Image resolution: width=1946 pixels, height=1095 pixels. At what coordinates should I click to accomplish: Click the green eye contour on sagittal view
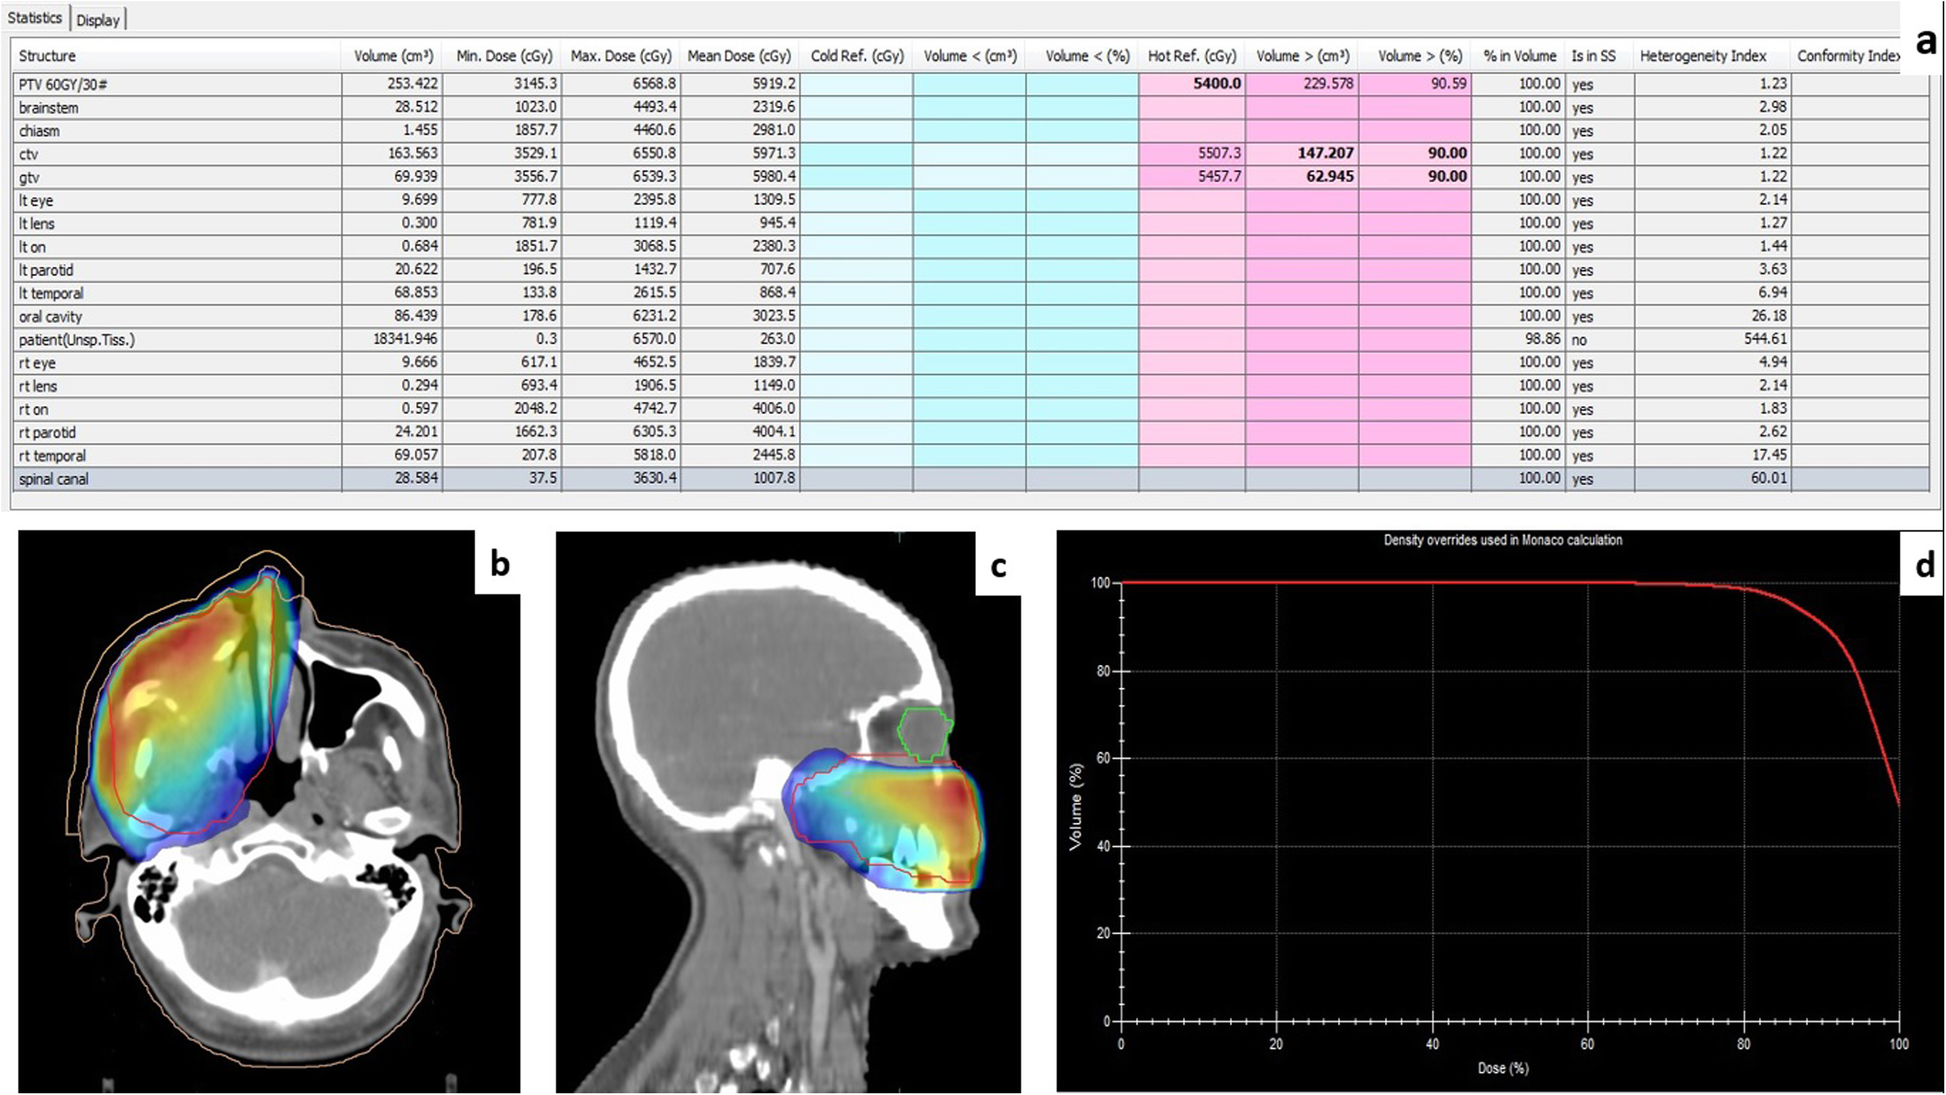(x=925, y=734)
